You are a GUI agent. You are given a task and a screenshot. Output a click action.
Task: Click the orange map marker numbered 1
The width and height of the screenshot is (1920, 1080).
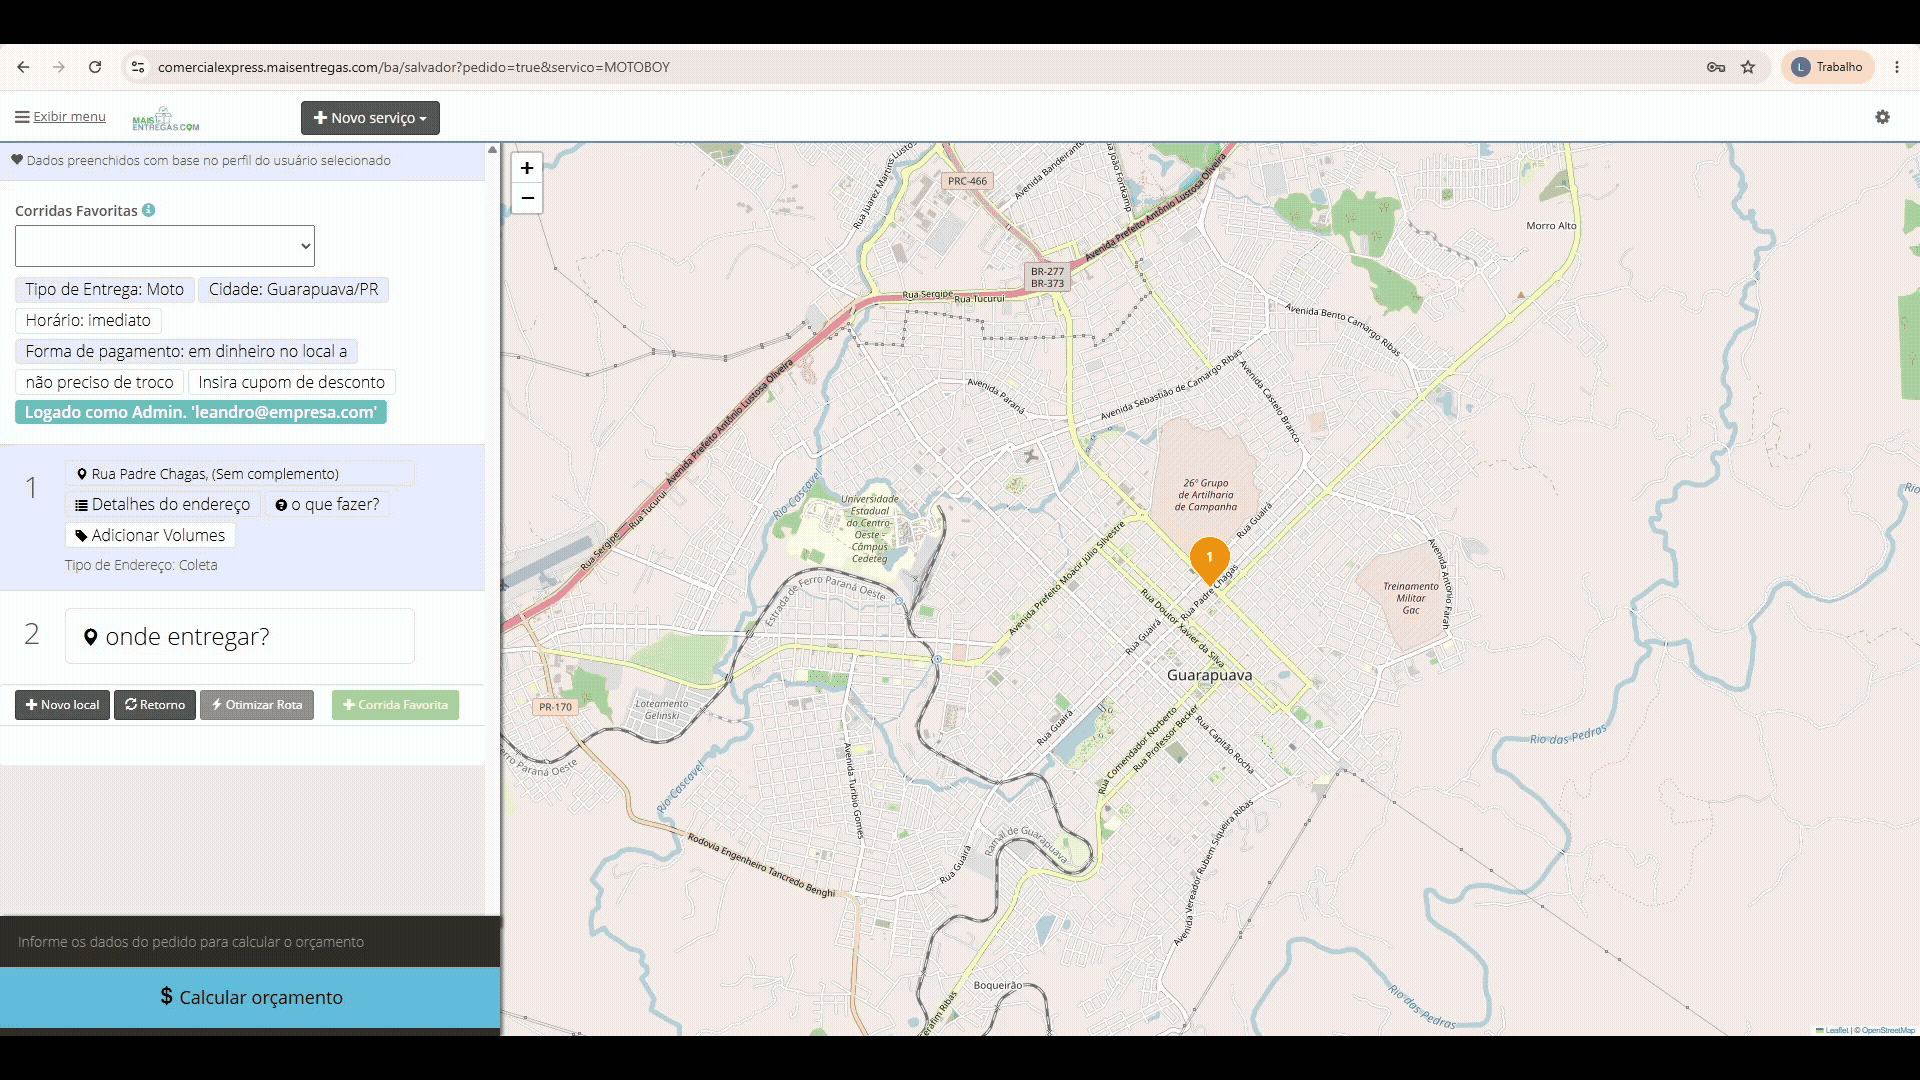click(x=1209, y=561)
